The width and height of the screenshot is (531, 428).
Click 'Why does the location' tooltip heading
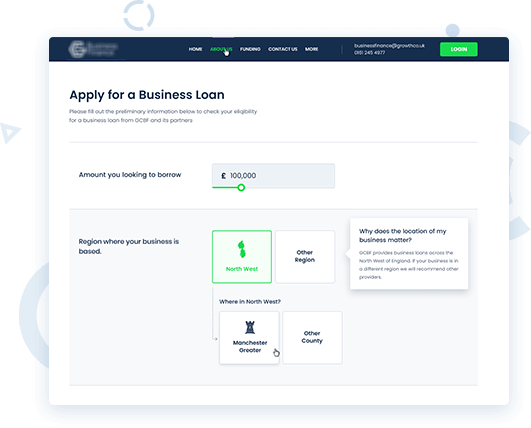(403, 235)
